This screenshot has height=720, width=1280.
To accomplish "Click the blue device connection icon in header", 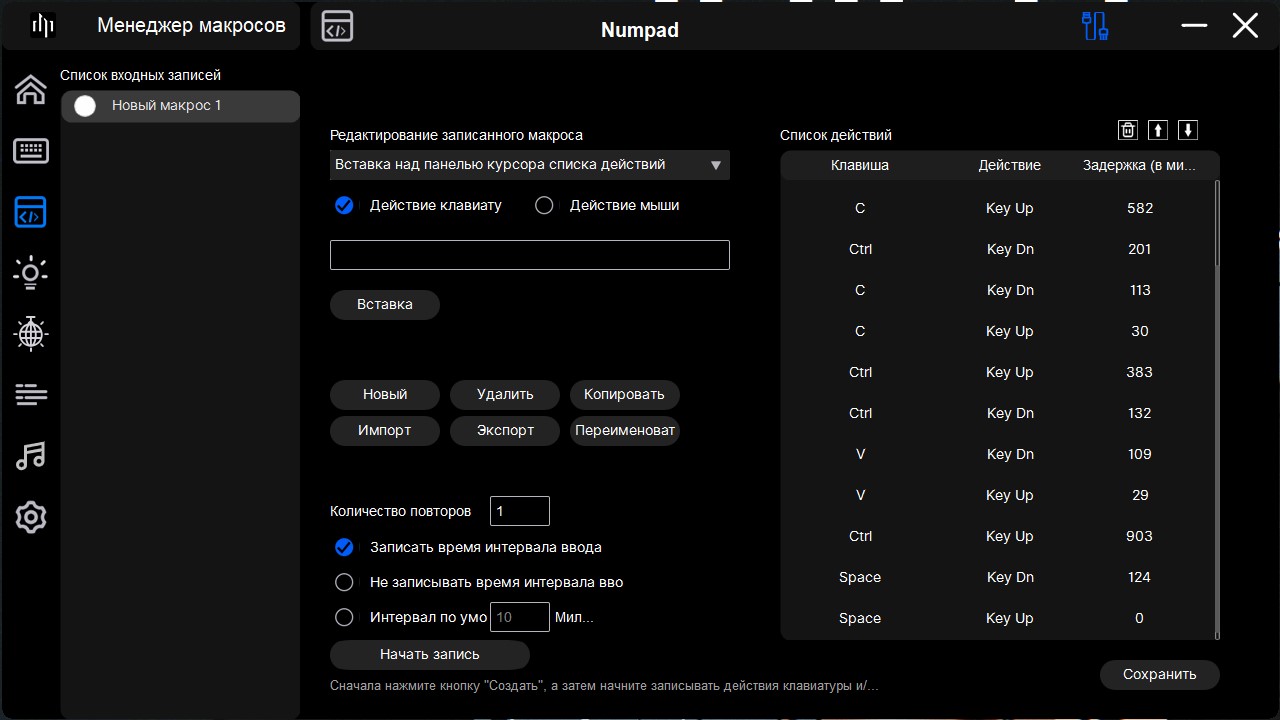I will (1096, 26).
